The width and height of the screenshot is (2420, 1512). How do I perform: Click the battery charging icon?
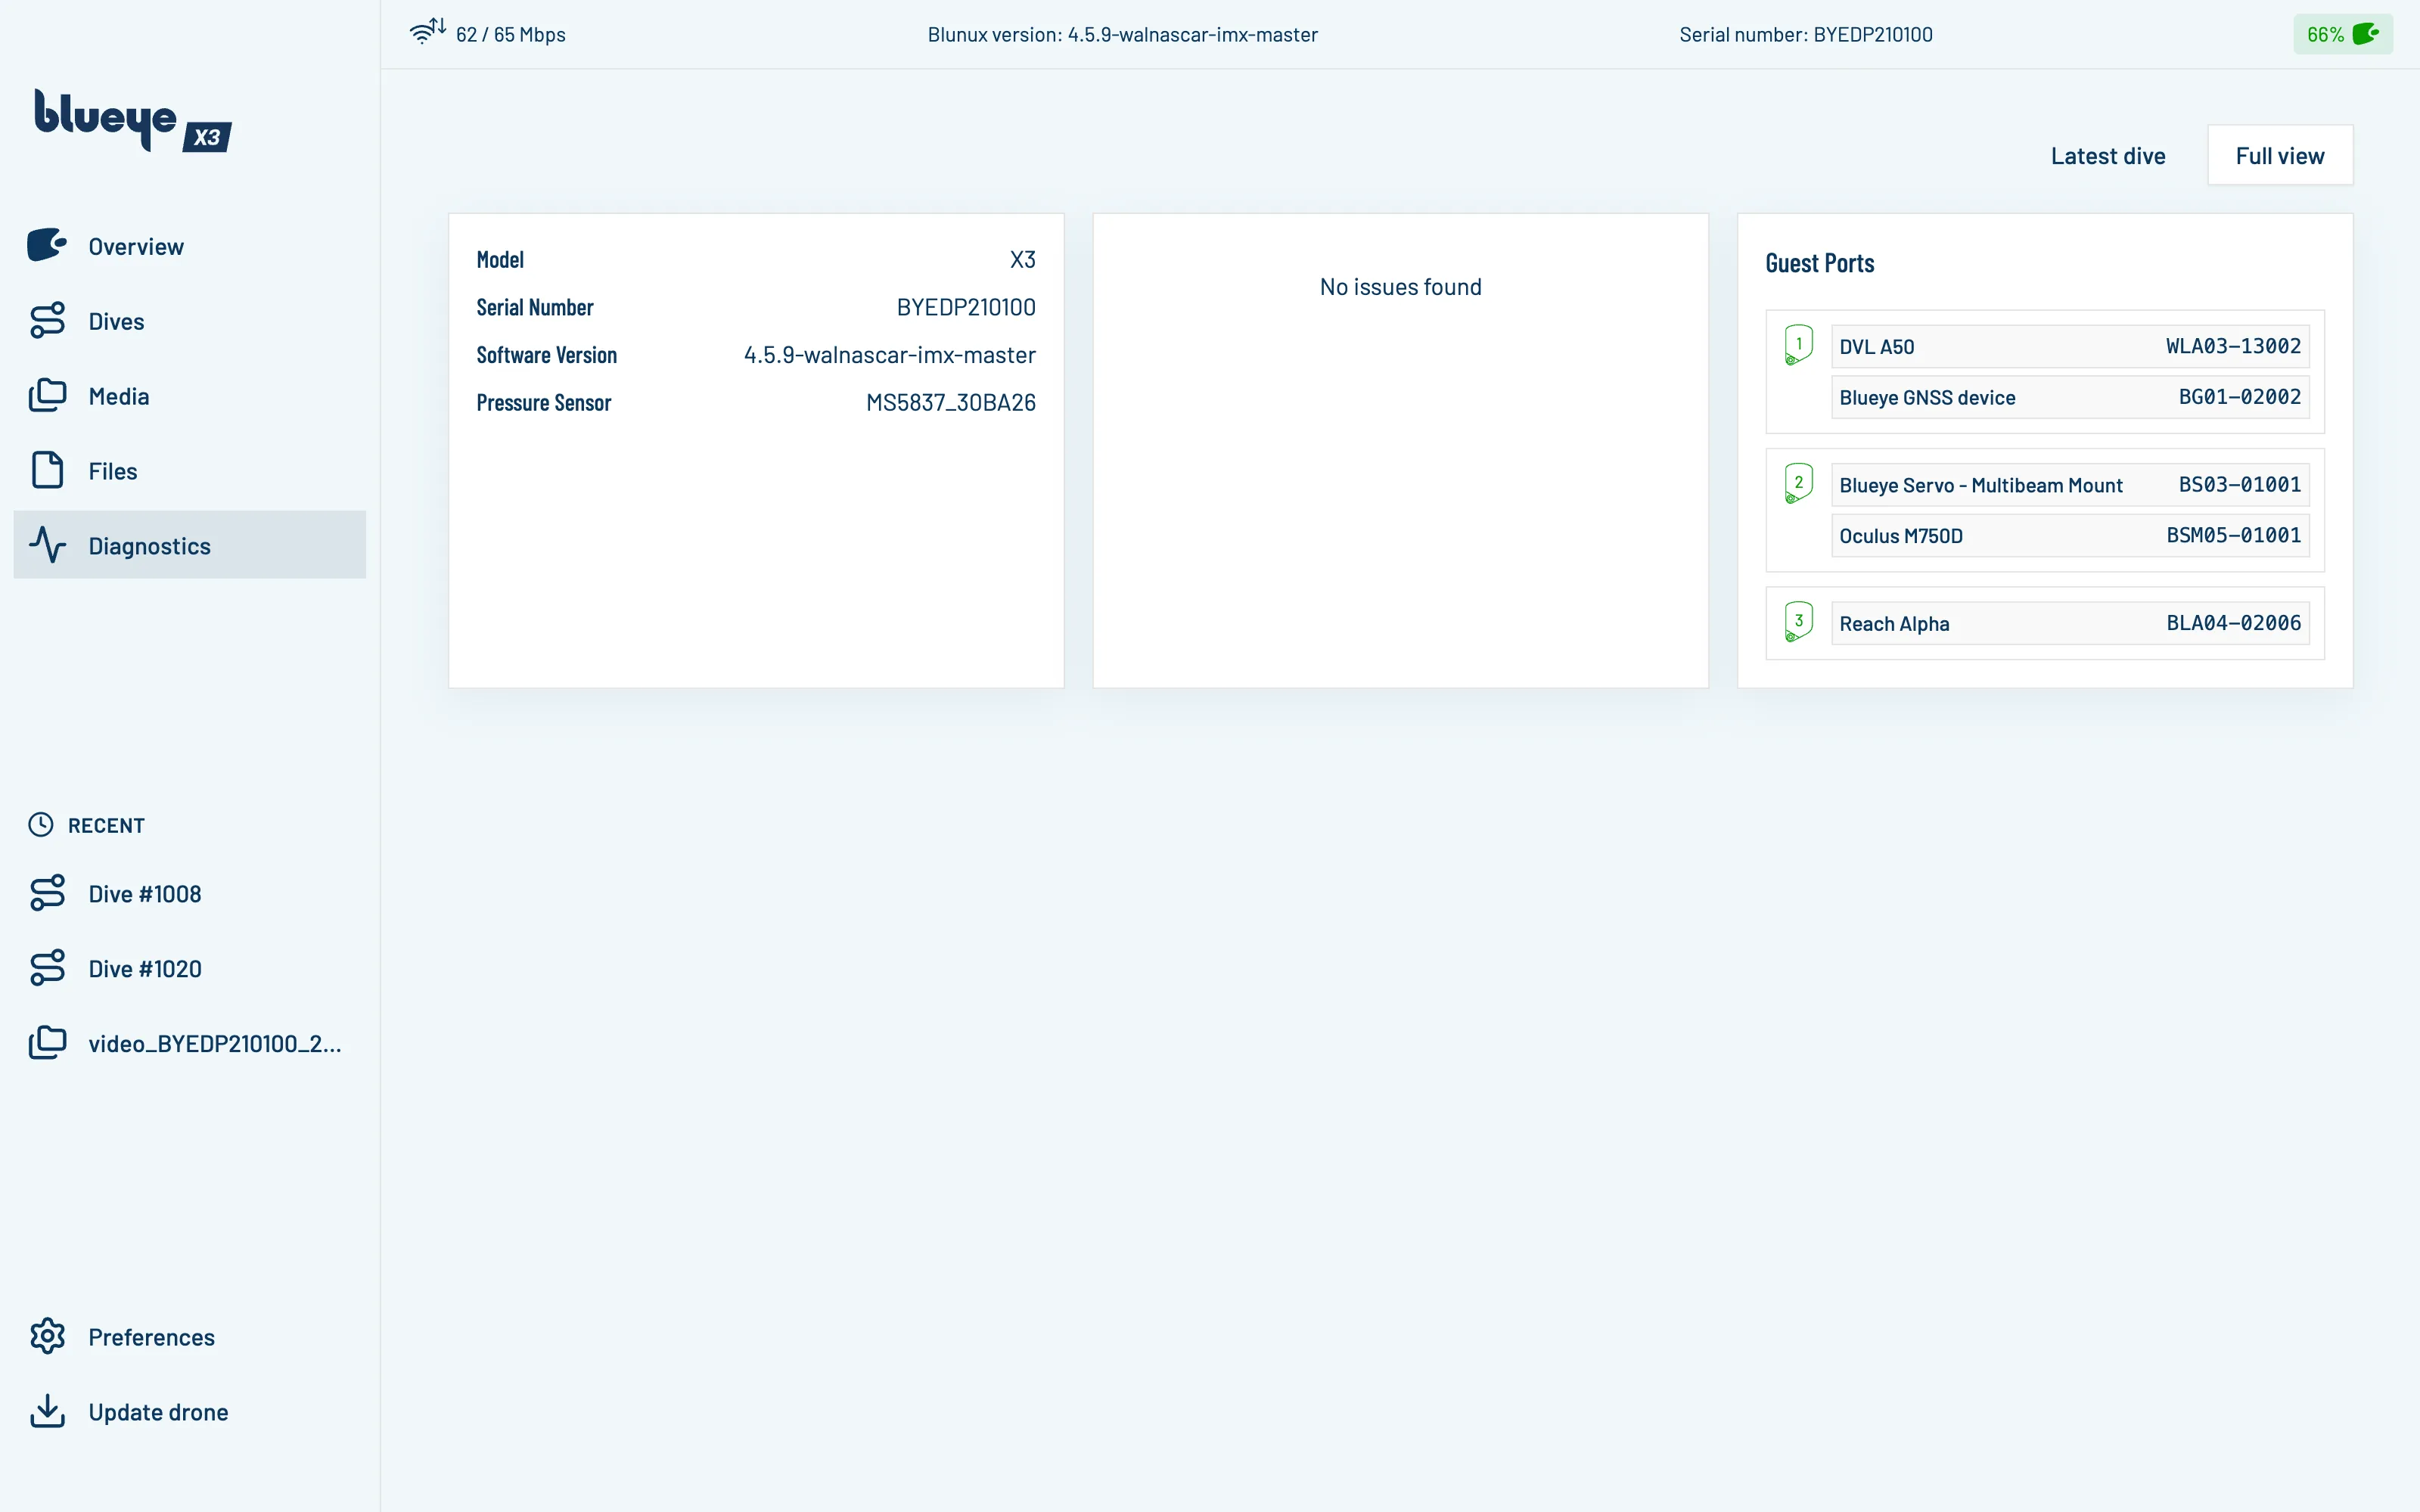tap(2366, 34)
